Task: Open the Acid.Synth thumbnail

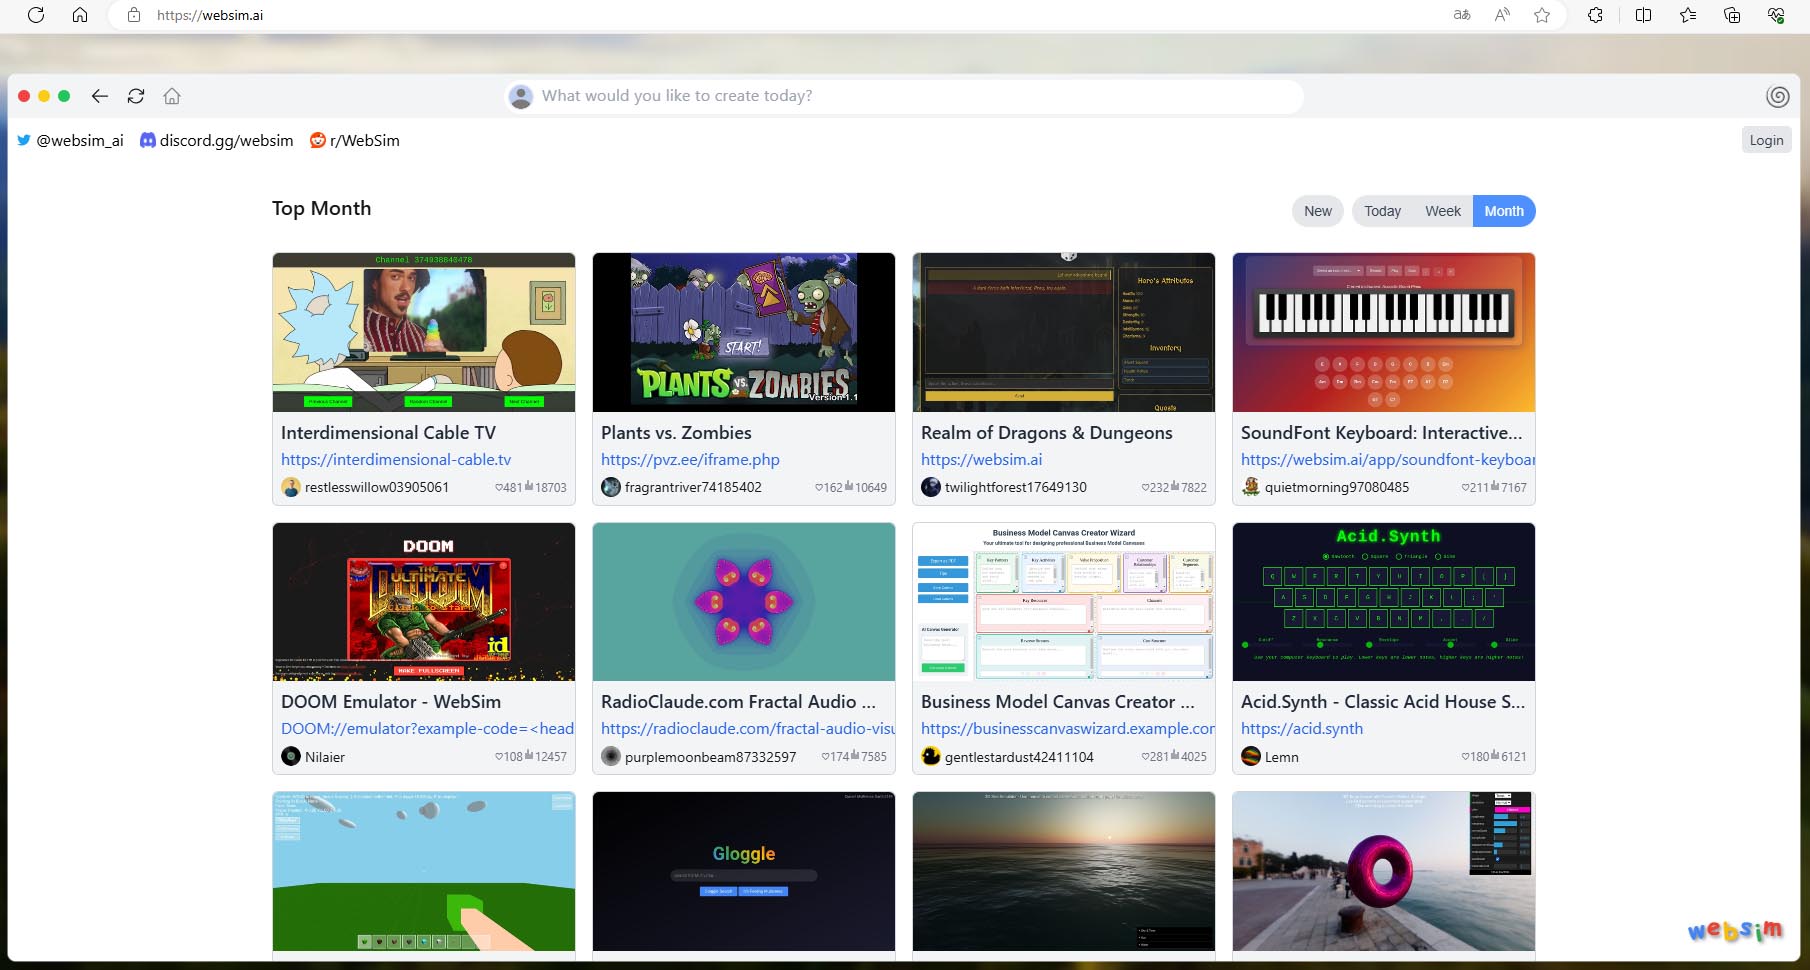Action: point(1384,602)
